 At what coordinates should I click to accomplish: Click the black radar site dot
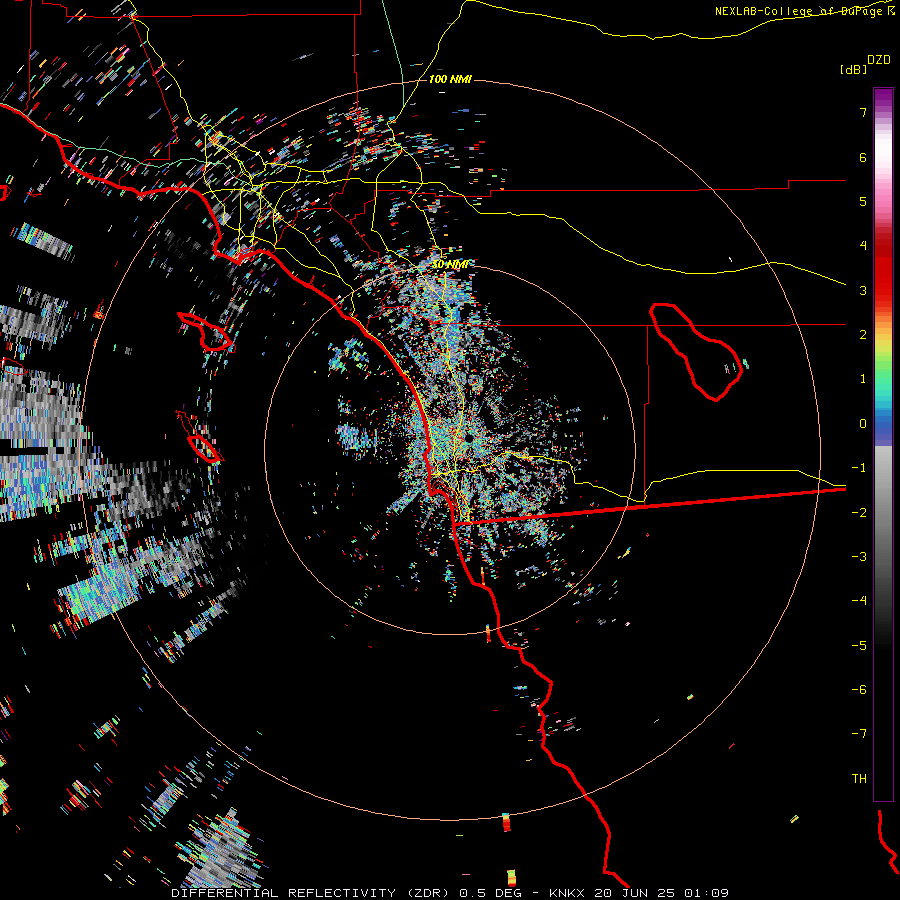click(x=469, y=439)
